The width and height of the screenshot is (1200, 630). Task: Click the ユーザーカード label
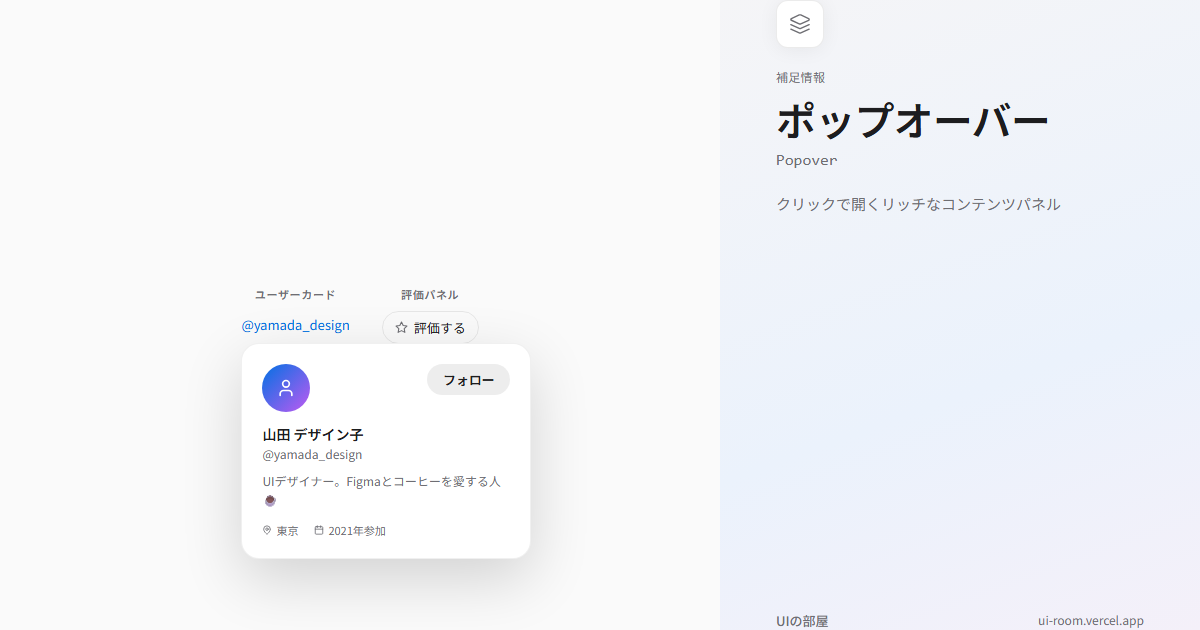tap(295, 295)
